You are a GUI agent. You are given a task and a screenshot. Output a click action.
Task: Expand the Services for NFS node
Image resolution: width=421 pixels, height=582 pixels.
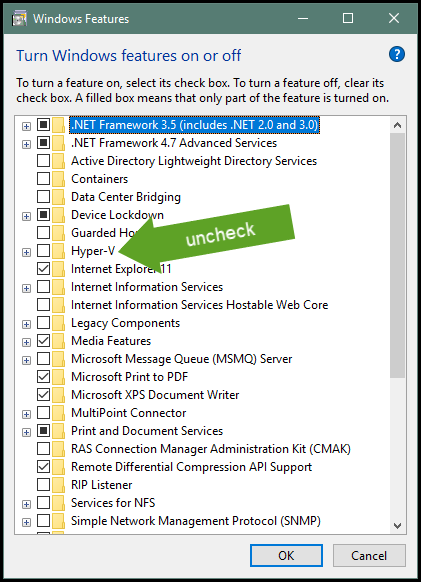26,504
